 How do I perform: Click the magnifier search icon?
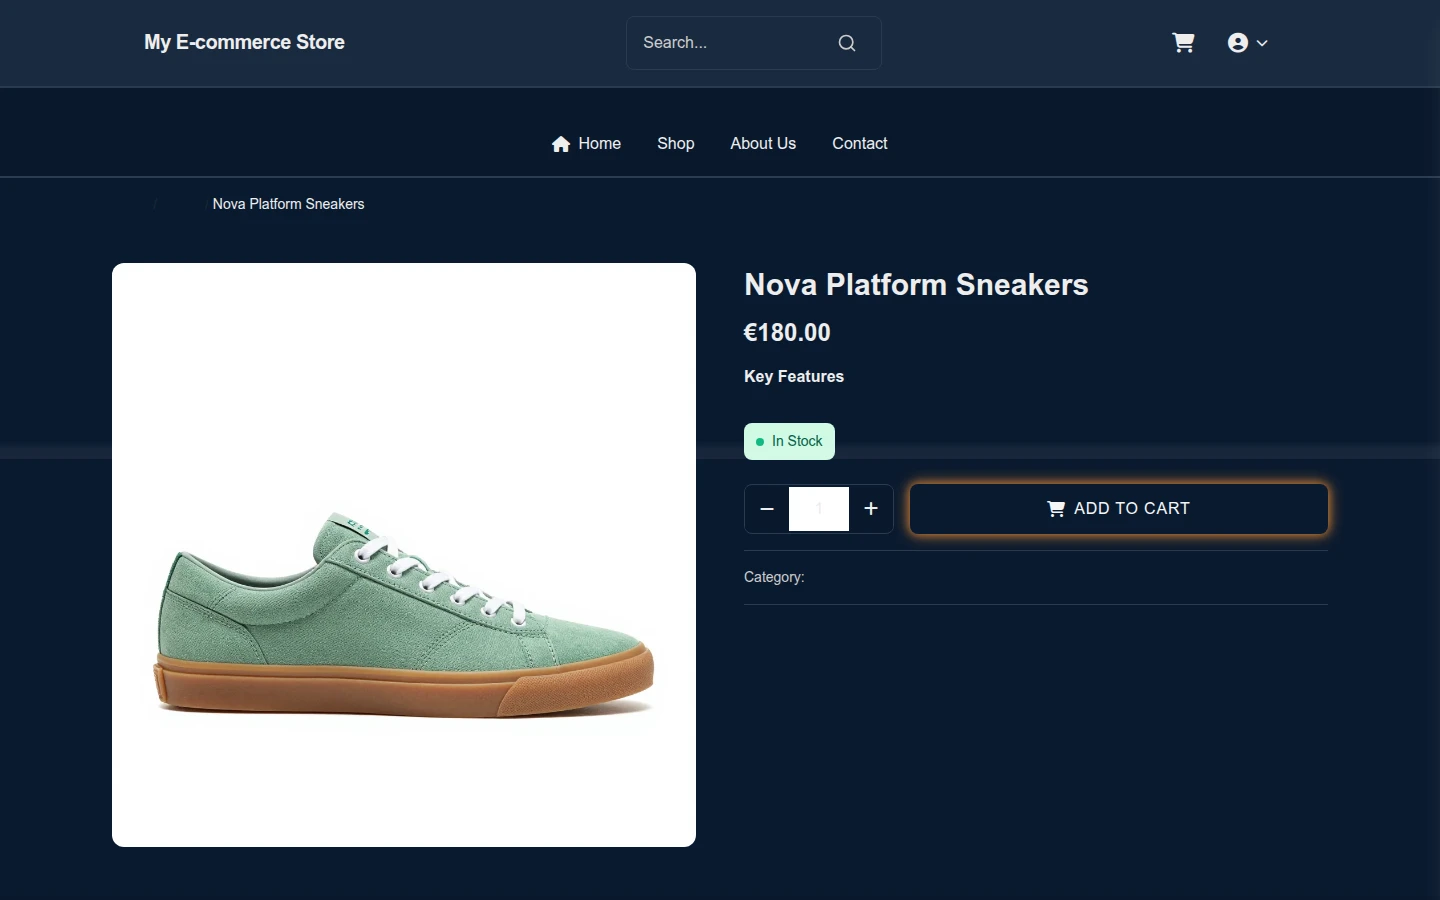coord(847,43)
